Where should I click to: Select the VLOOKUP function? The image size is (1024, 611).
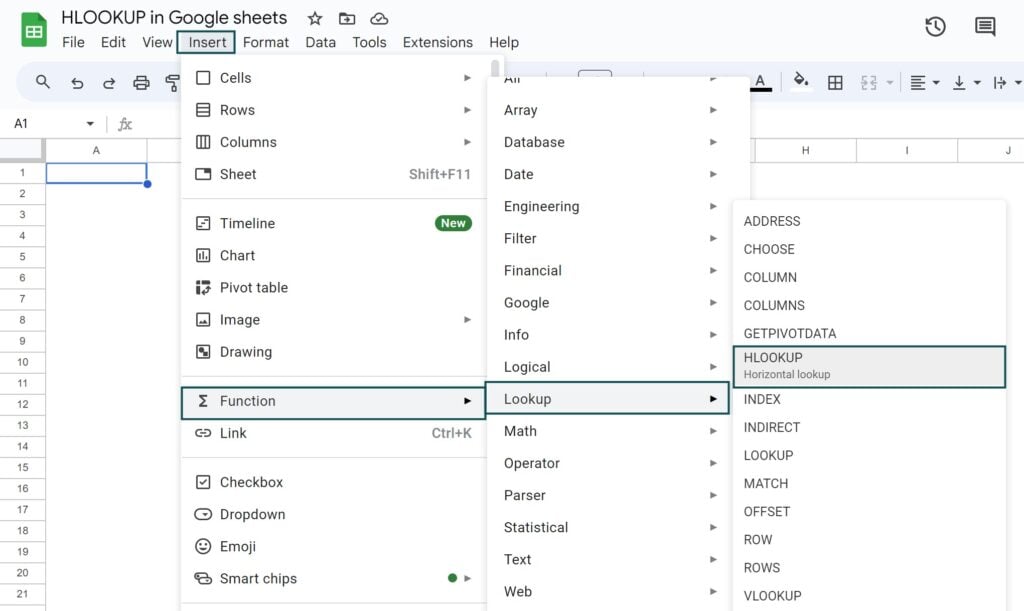click(x=869, y=595)
